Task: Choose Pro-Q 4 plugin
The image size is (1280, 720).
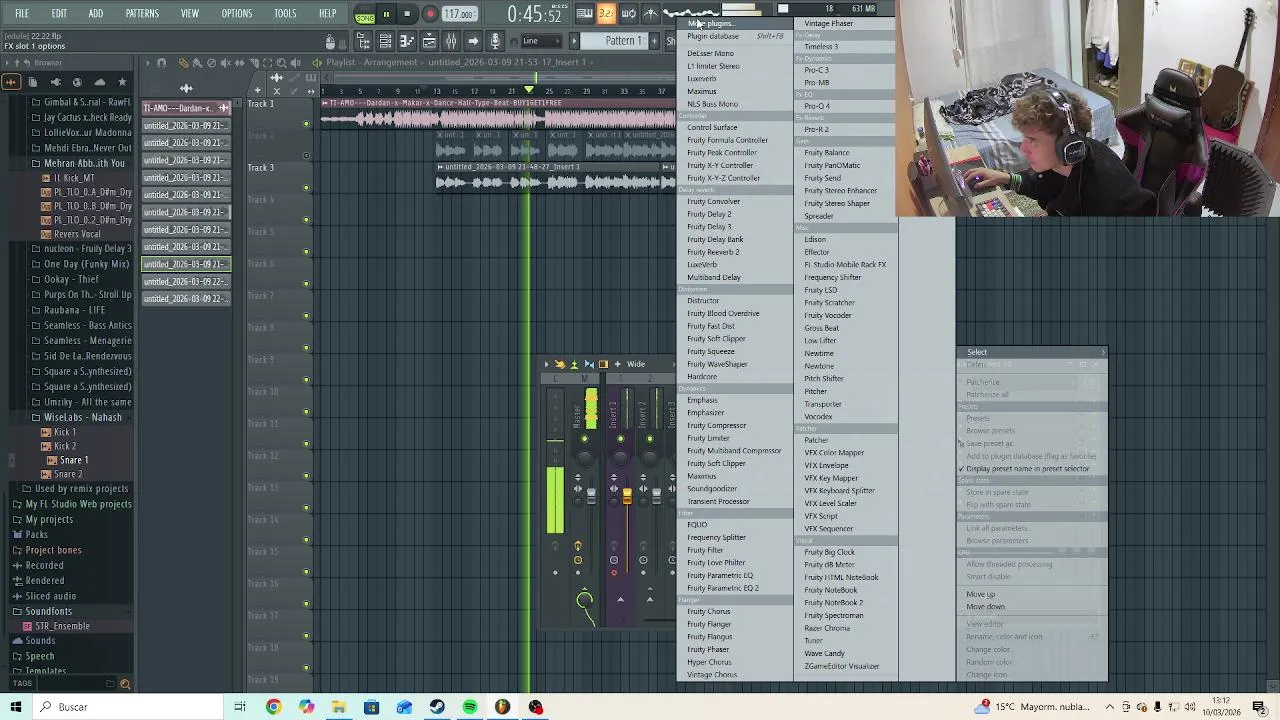Action: tap(817, 106)
